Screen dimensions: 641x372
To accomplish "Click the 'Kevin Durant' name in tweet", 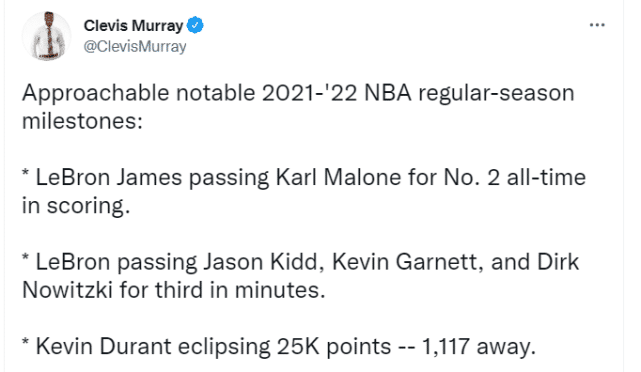I will [x=103, y=347].
